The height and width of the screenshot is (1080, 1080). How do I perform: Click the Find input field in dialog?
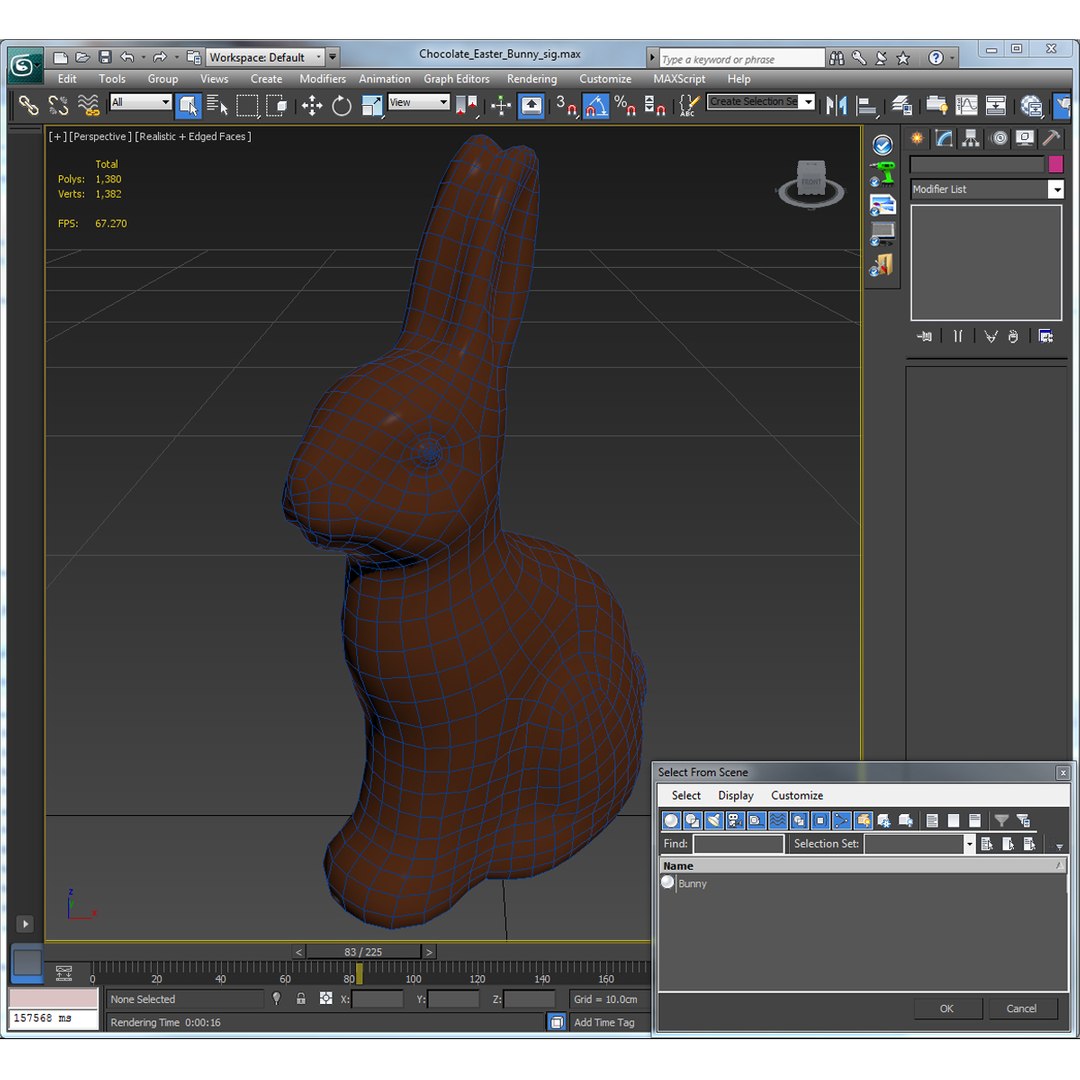pos(738,844)
